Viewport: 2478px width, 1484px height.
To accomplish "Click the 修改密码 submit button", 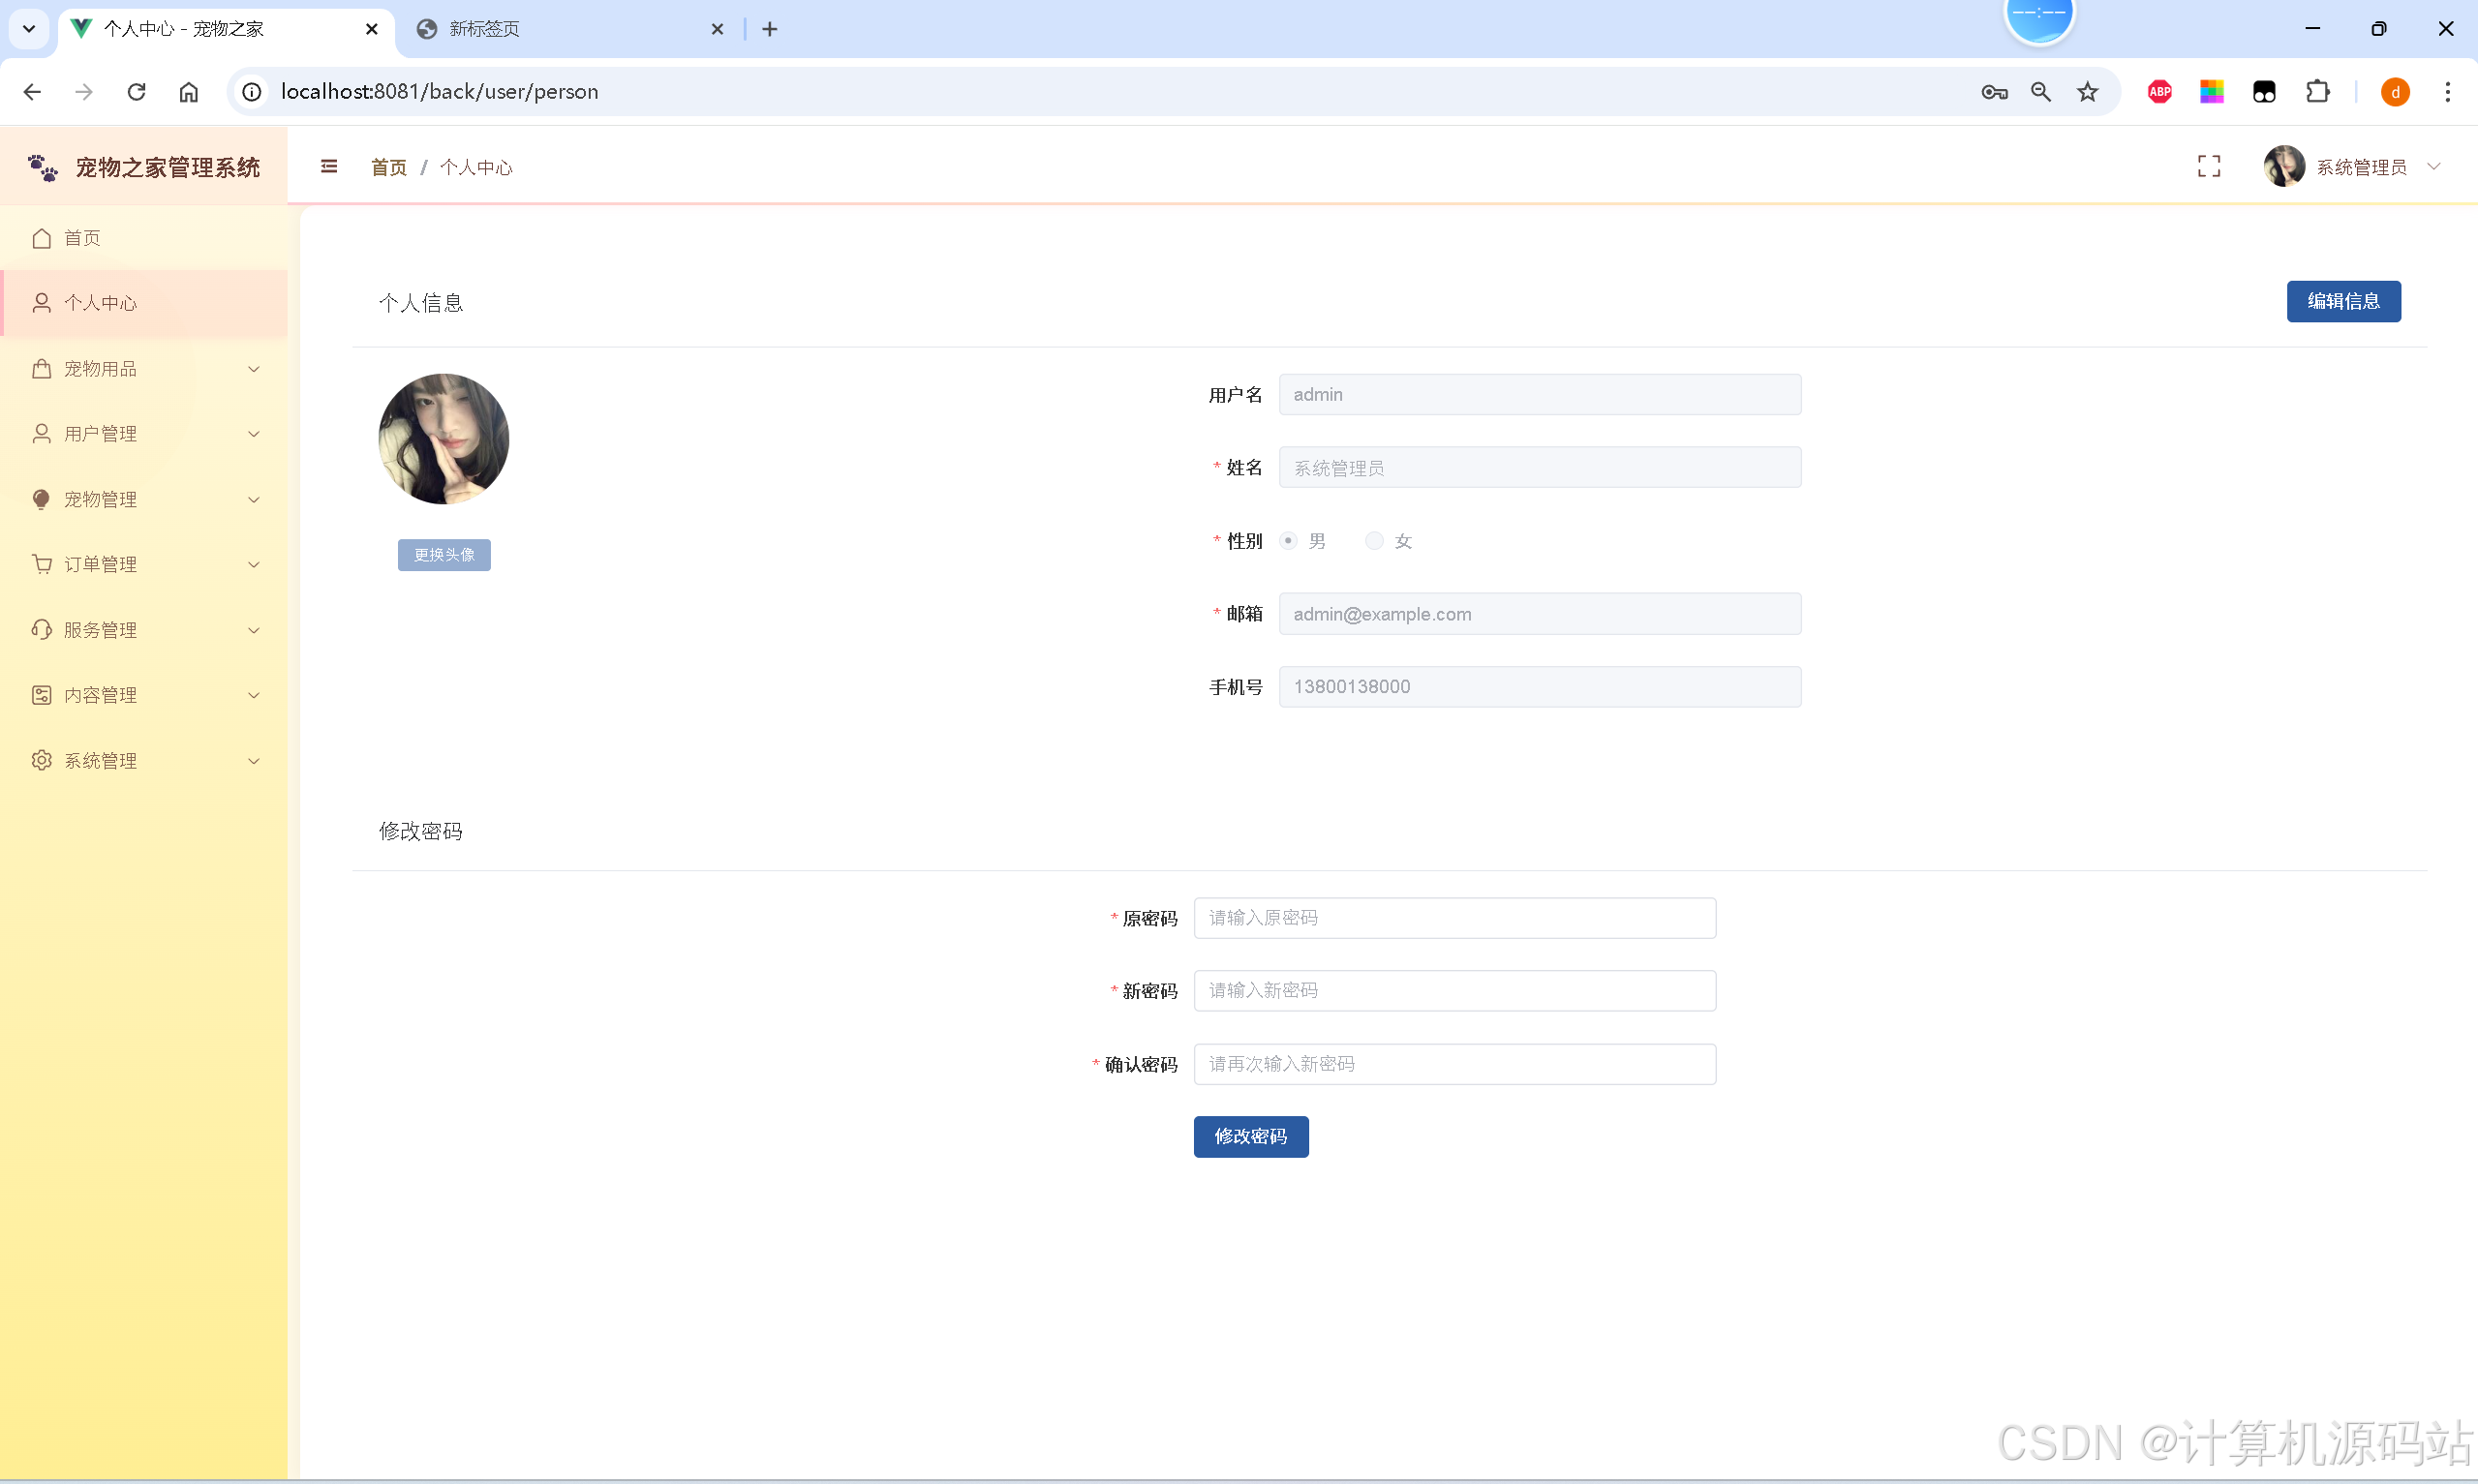I will click(x=1251, y=1136).
